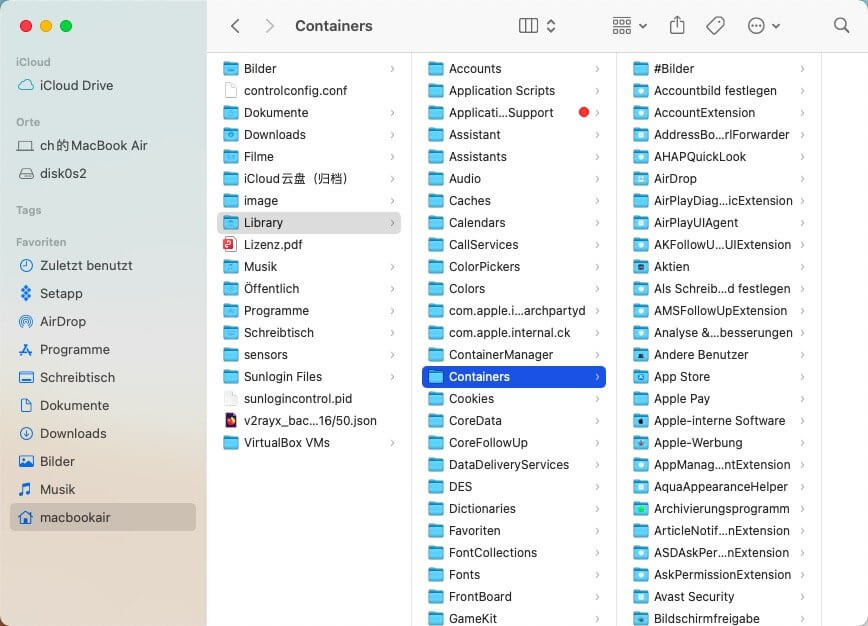Click the Downloads sidebar icon
The width and height of the screenshot is (868, 626).
tap(26, 433)
